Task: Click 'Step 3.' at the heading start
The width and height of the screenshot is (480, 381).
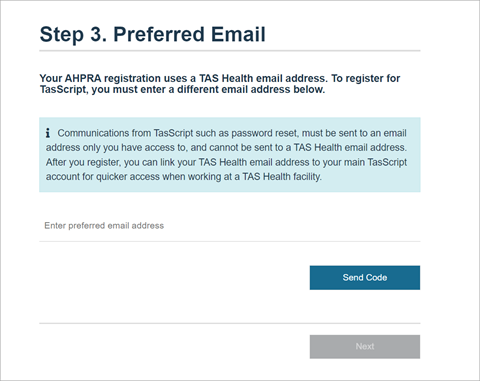Action: point(73,34)
